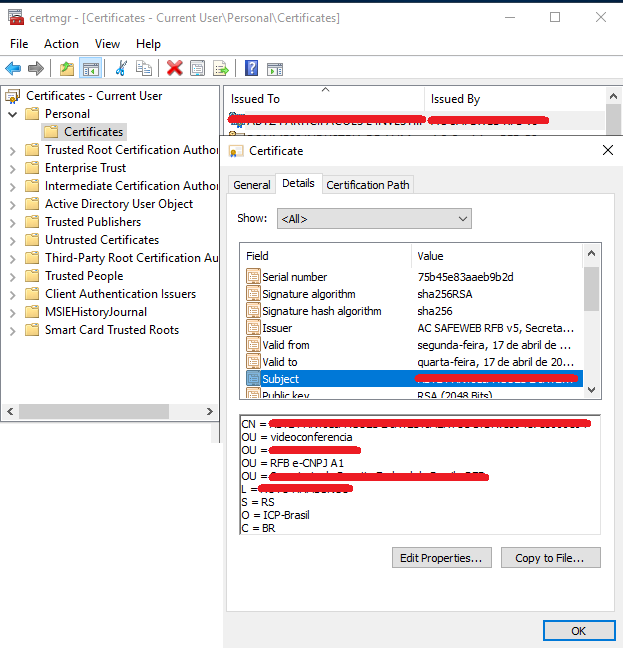Click the certmgr application icon in title bar
Viewport: 623px width, 648px height.
point(16,17)
